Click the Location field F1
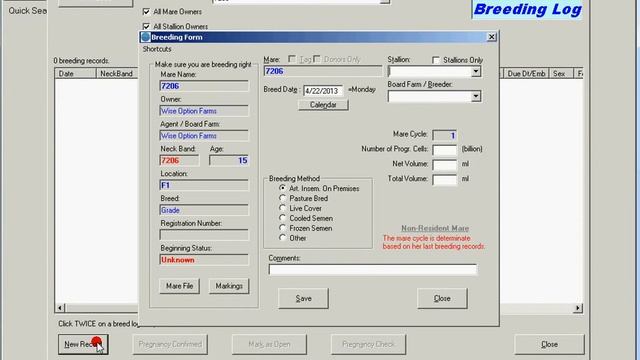The image size is (640, 360). (x=204, y=185)
